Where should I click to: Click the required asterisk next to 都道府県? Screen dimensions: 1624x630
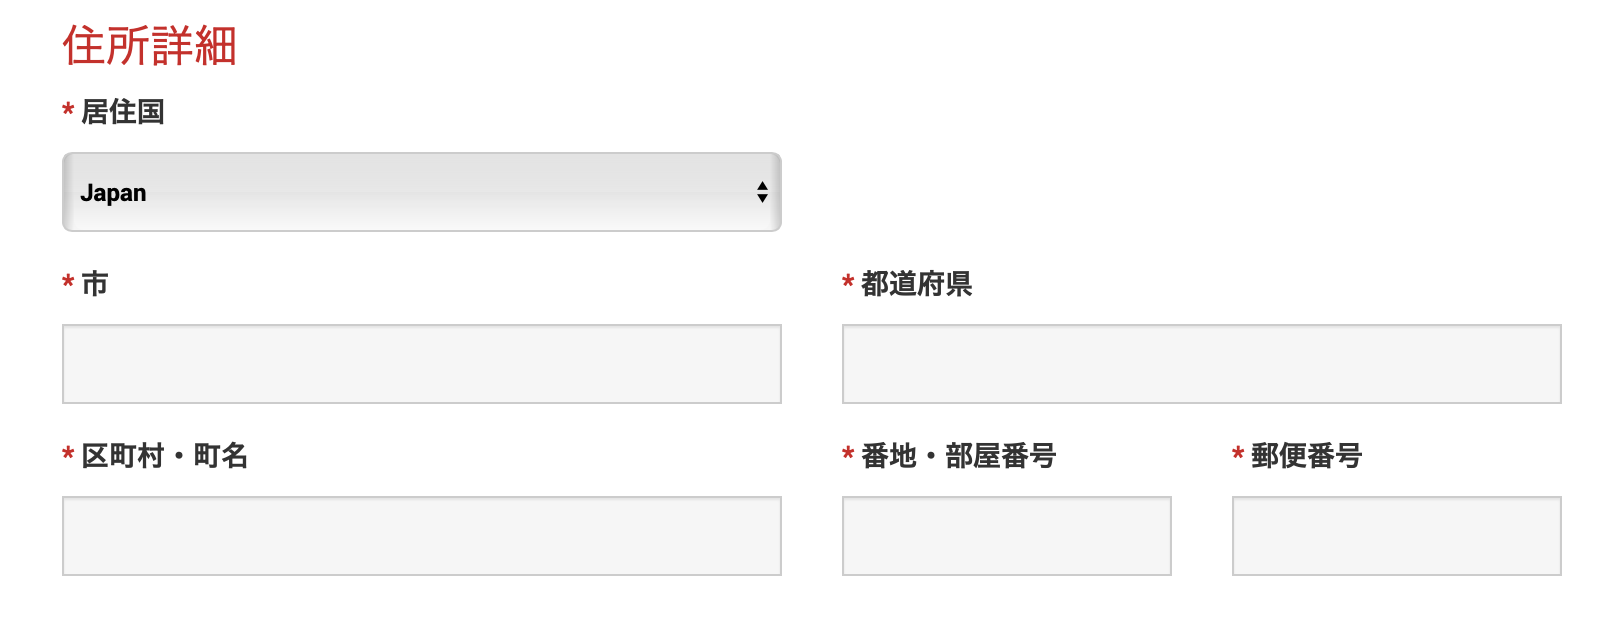(x=848, y=283)
